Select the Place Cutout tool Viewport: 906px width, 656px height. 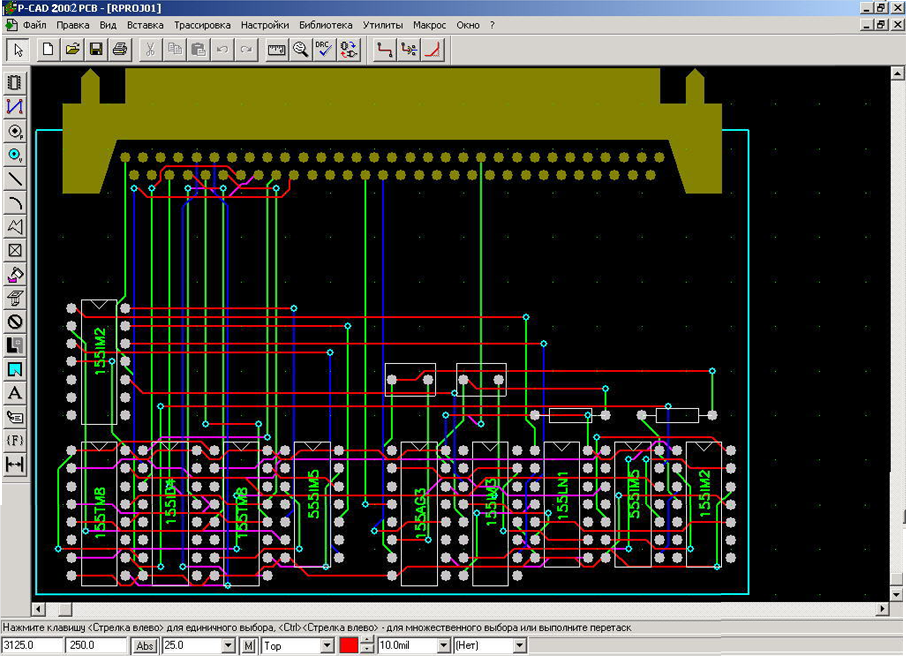[x=15, y=298]
